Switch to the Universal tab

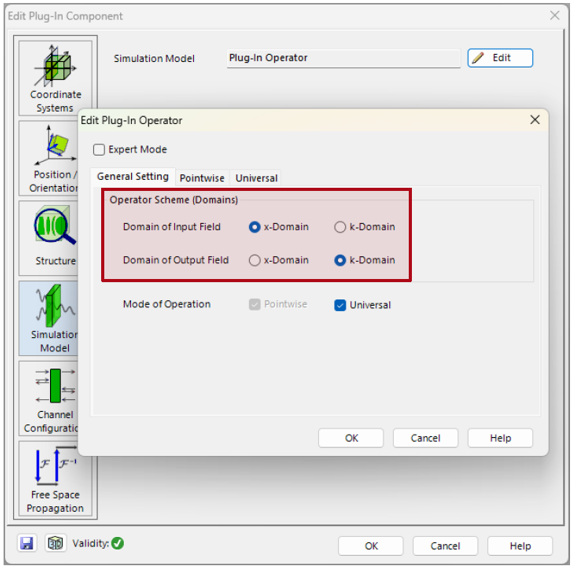click(256, 178)
